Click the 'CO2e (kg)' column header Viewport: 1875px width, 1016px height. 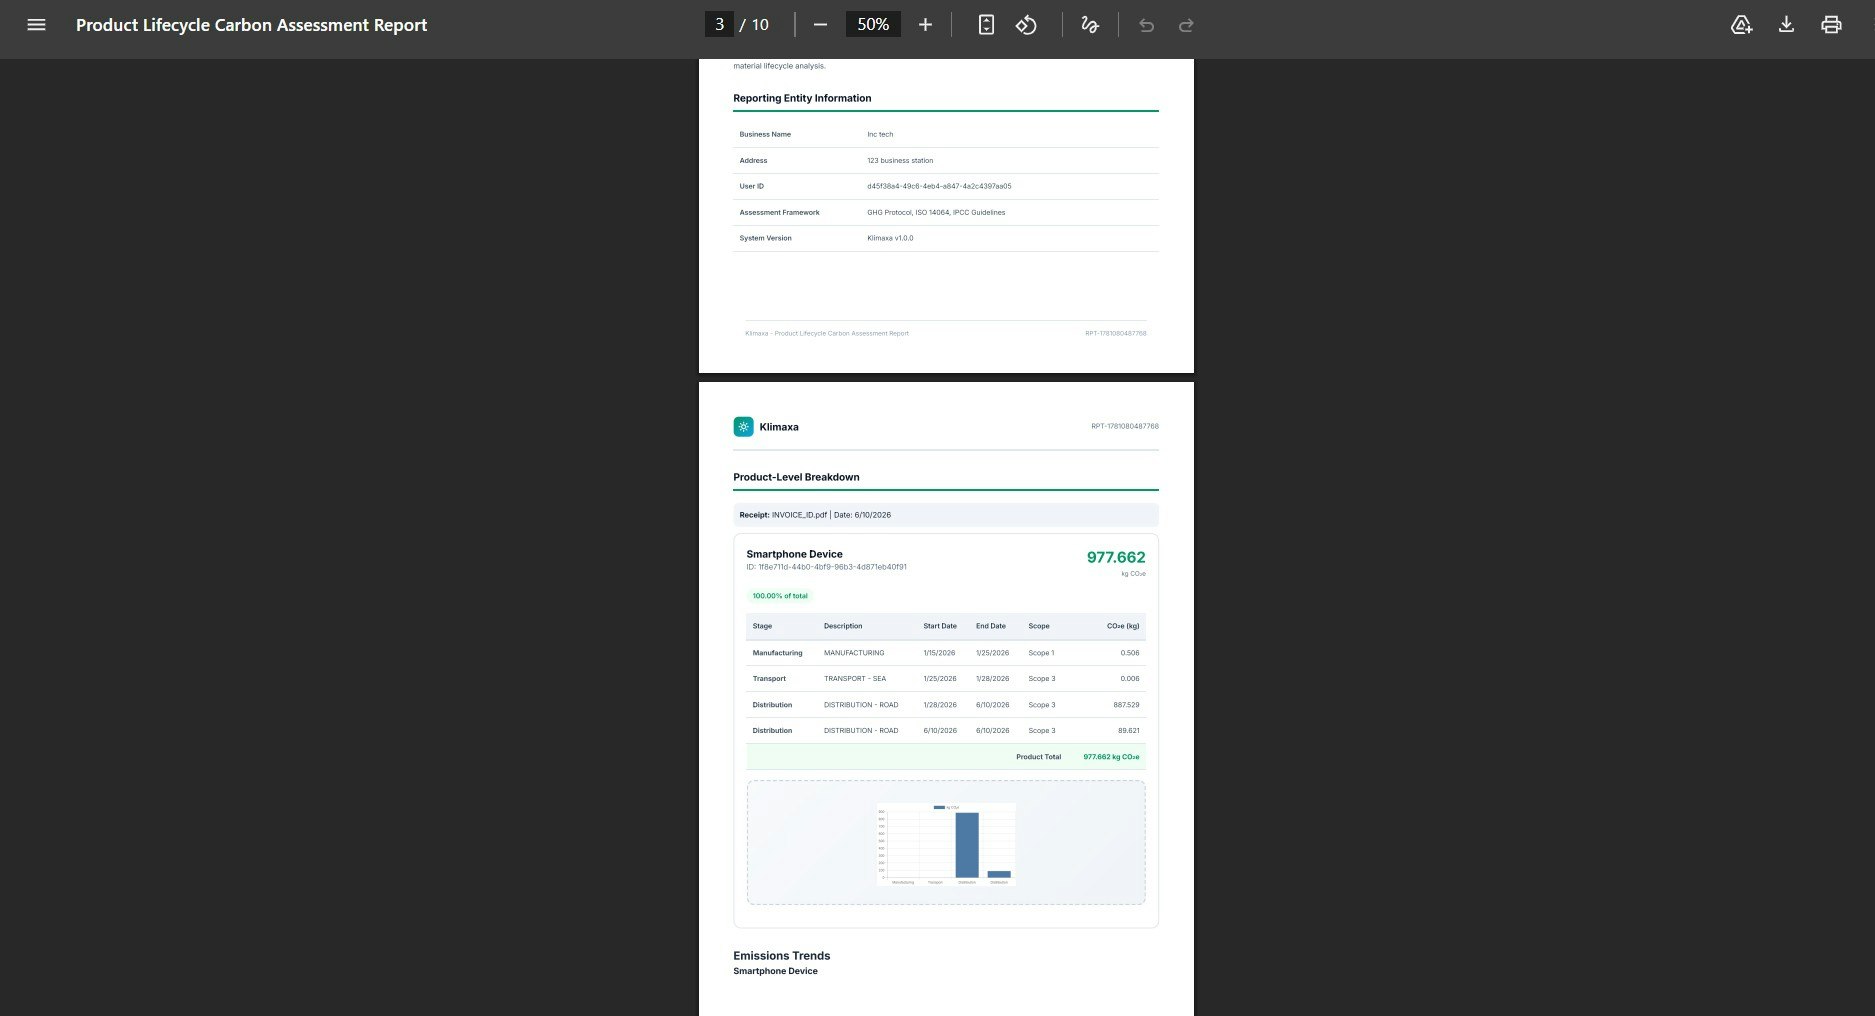pyautogui.click(x=1123, y=626)
